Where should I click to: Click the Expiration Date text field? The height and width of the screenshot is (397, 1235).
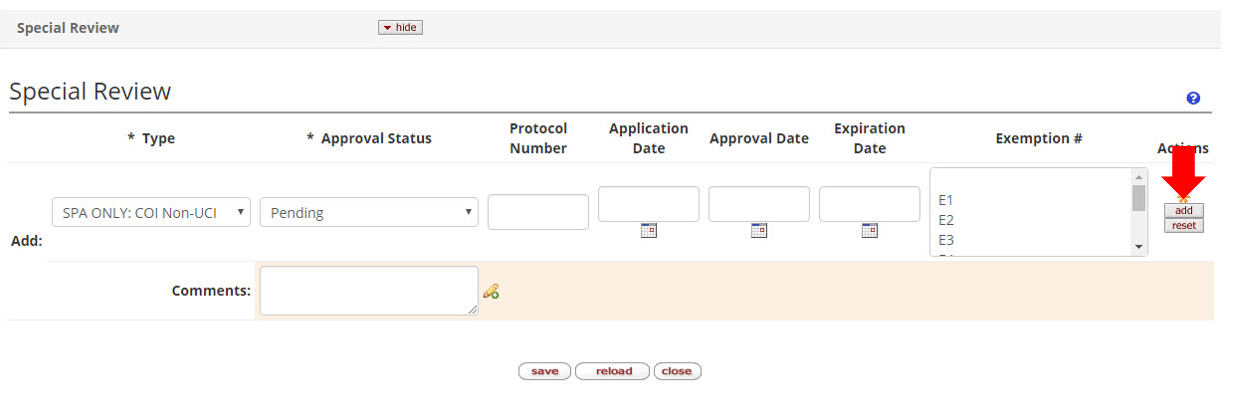pyautogui.click(x=869, y=204)
